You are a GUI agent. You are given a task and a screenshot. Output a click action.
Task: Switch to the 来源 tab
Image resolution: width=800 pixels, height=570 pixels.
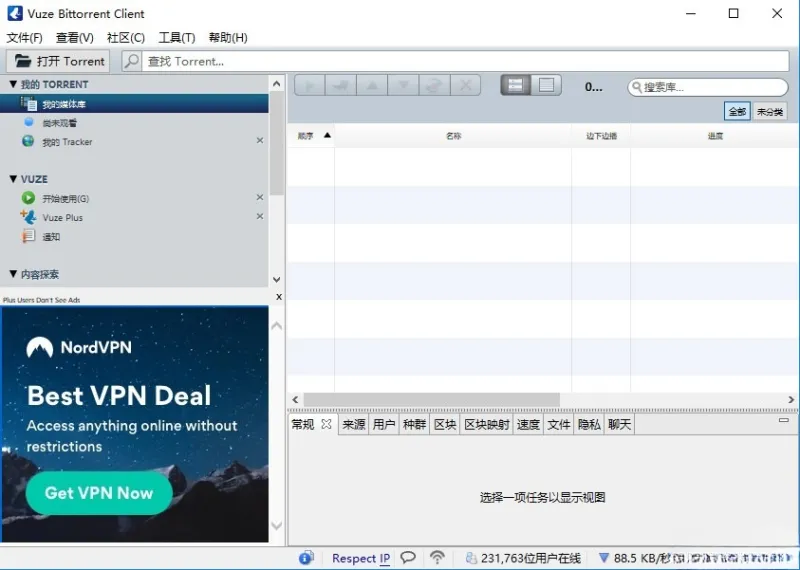(354, 424)
